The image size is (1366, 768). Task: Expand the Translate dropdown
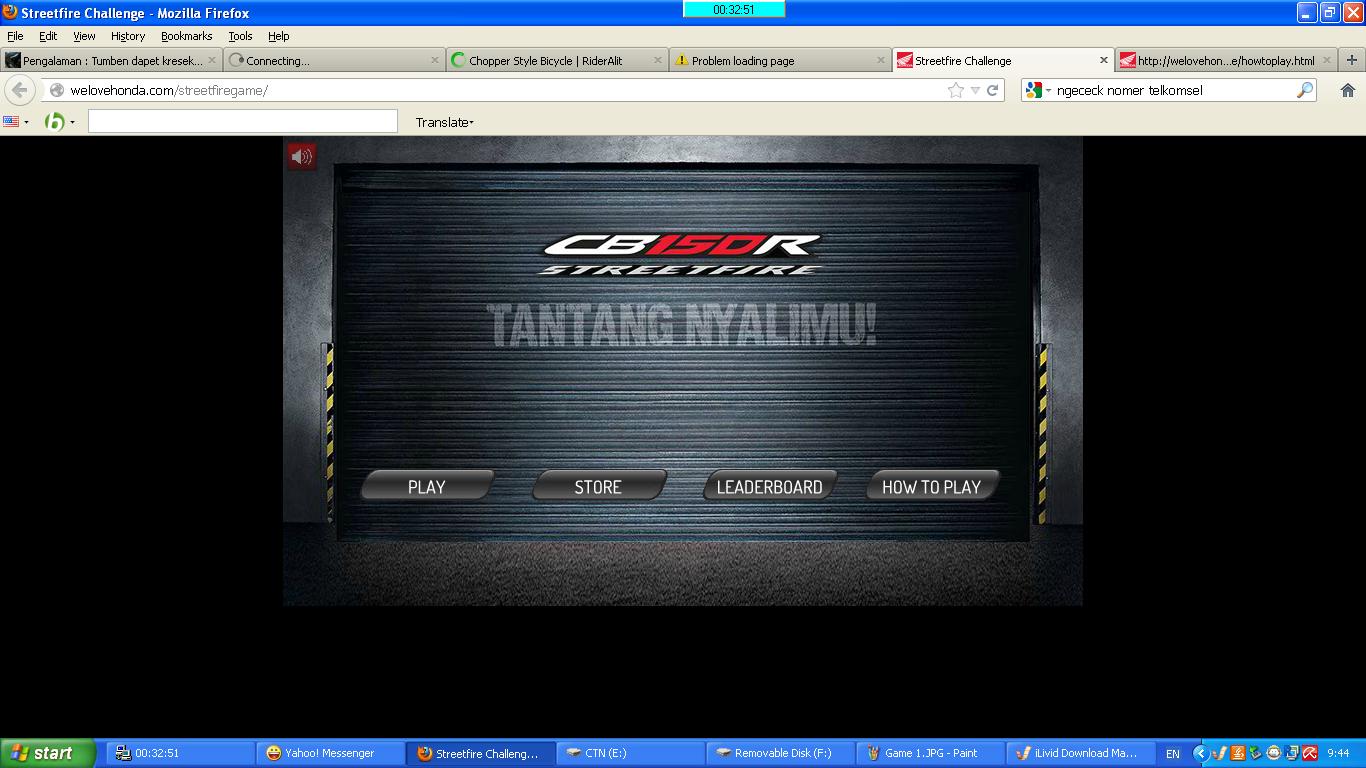point(445,122)
